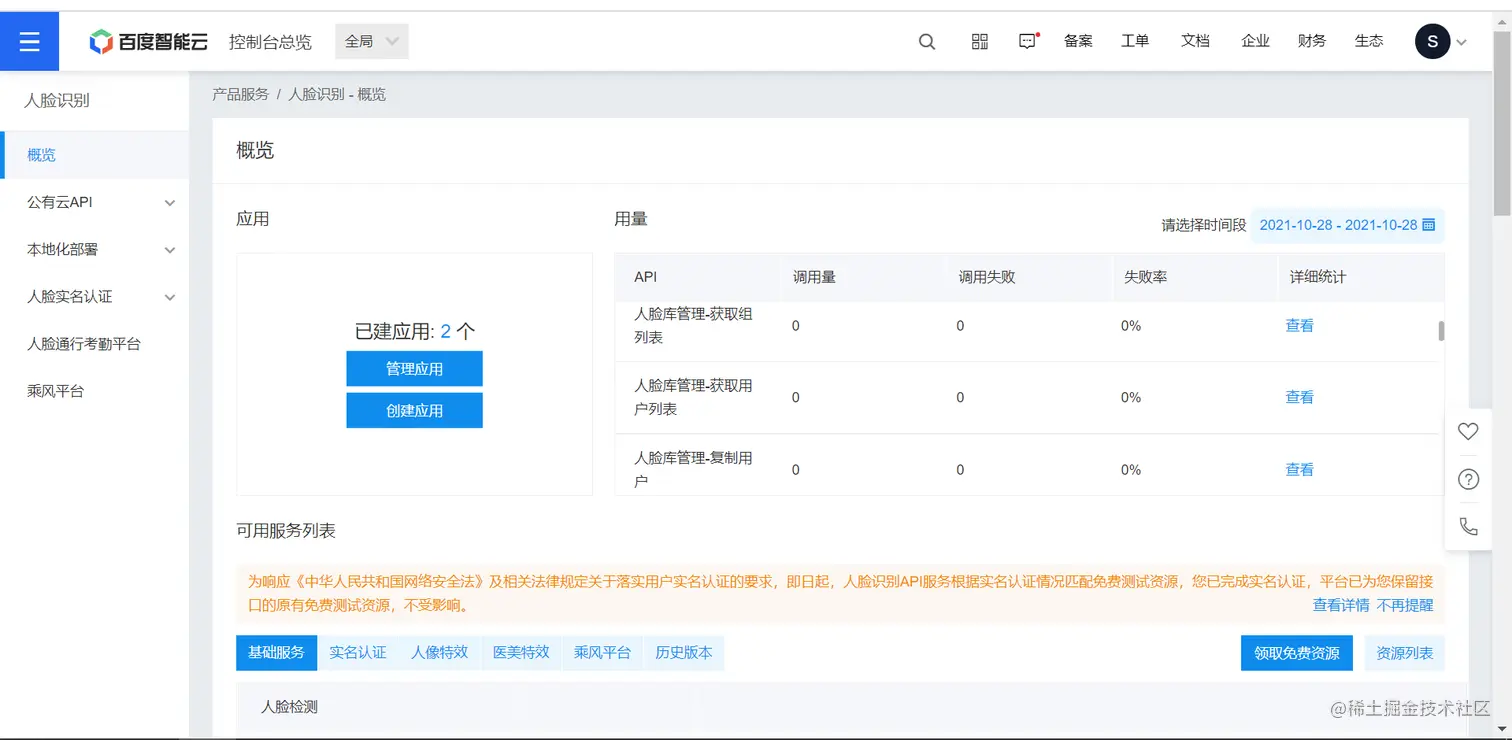Click the user avatar S
Screen dimensions: 1512x740
pos(1432,42)
